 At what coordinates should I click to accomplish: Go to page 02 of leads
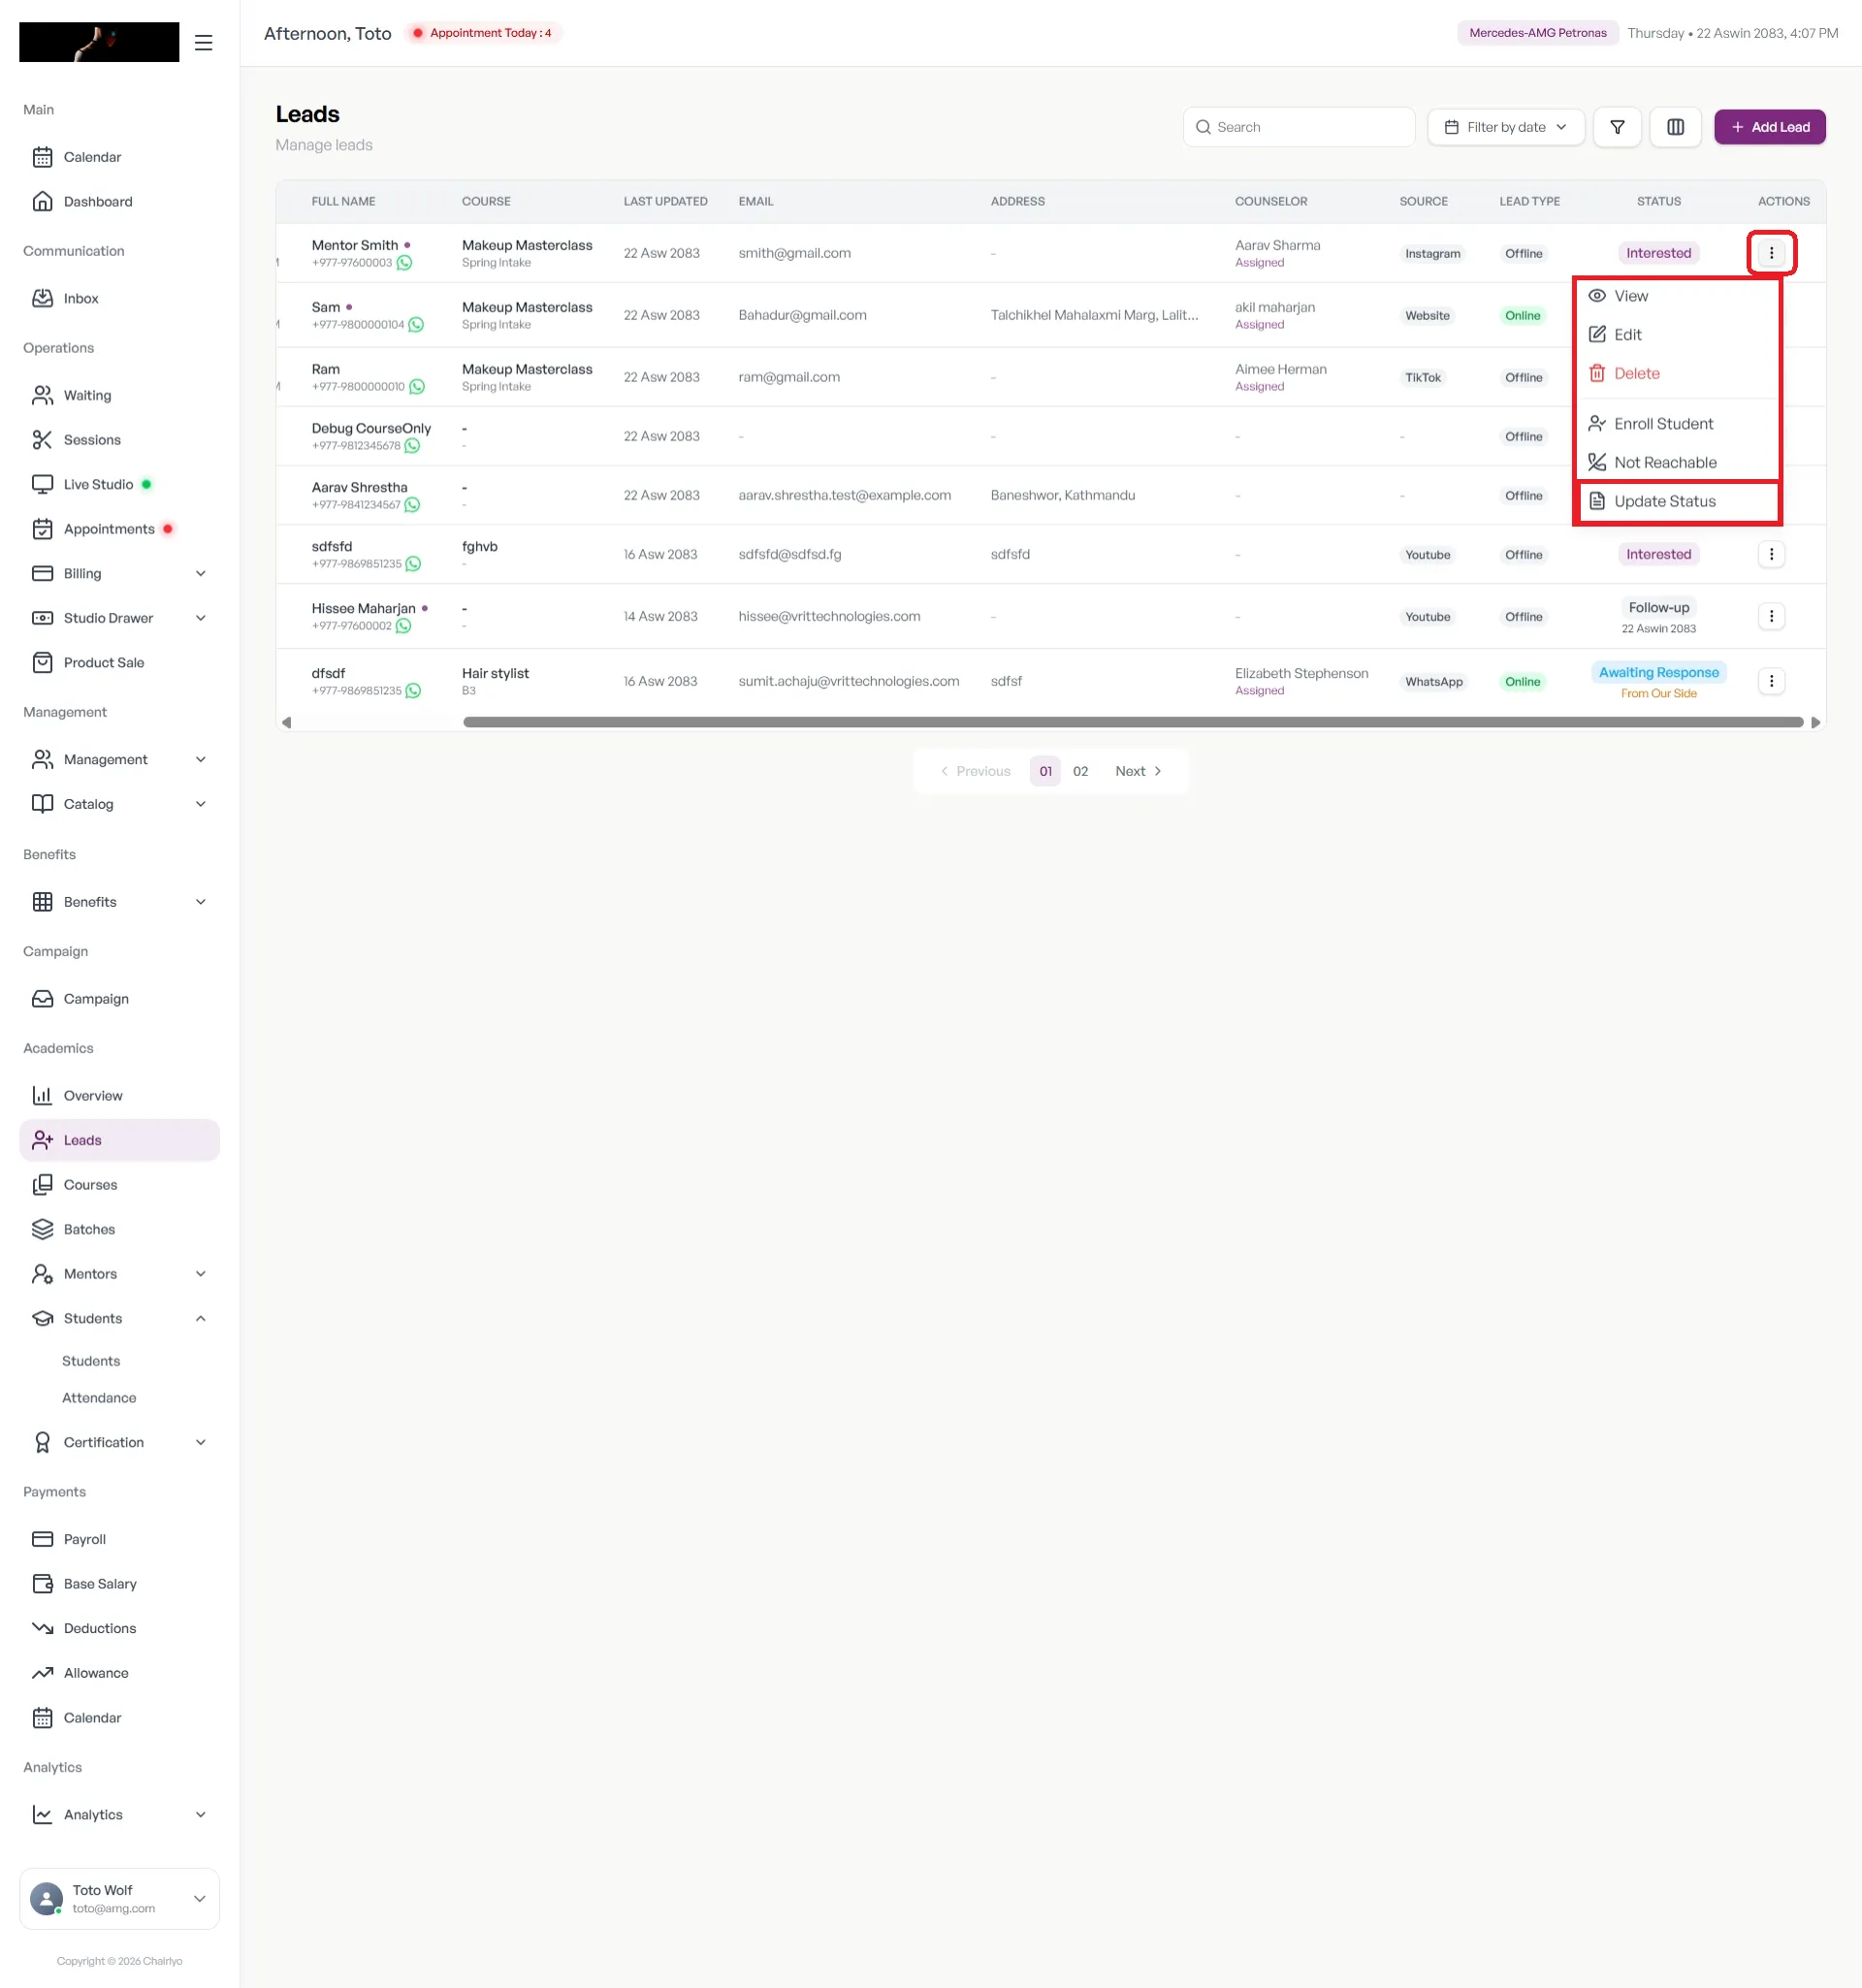1080,771
